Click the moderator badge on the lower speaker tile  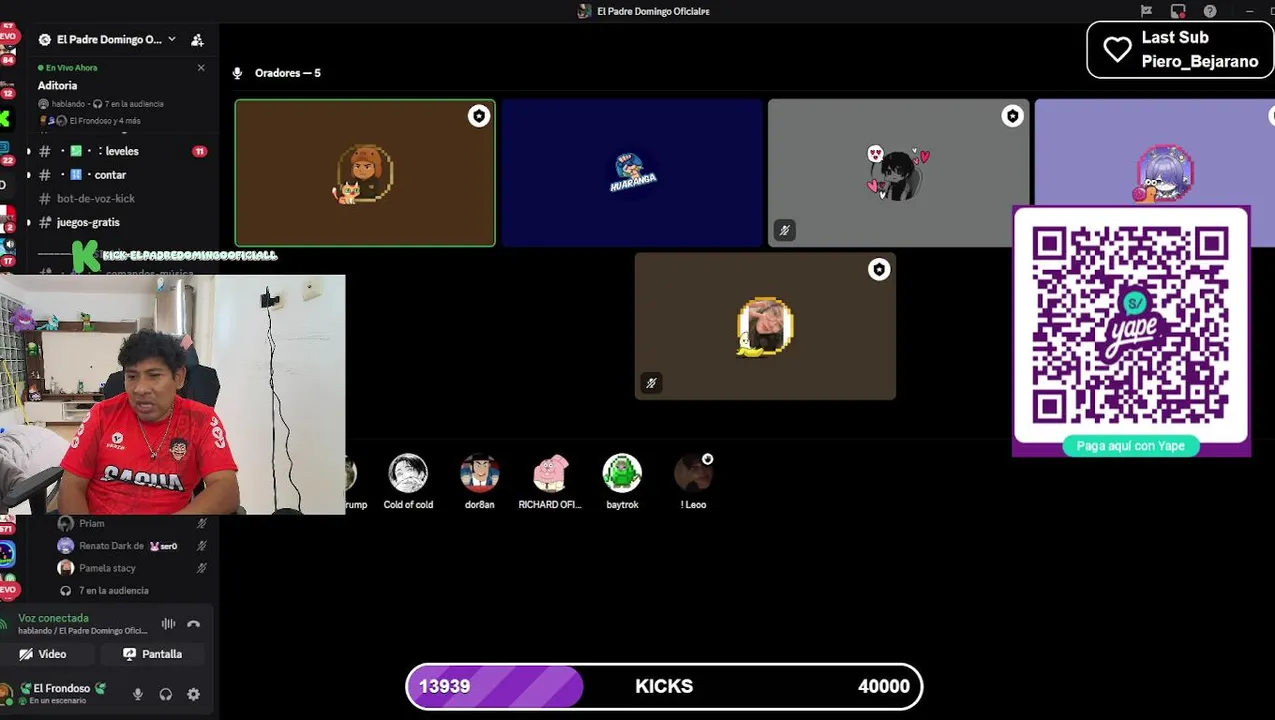tap(879, 270)
